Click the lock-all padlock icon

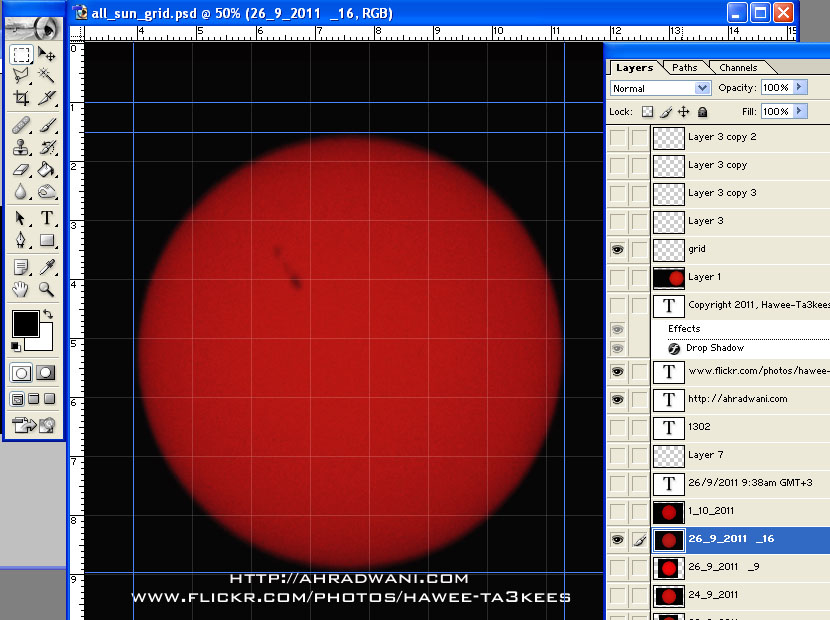click(702, 112)
